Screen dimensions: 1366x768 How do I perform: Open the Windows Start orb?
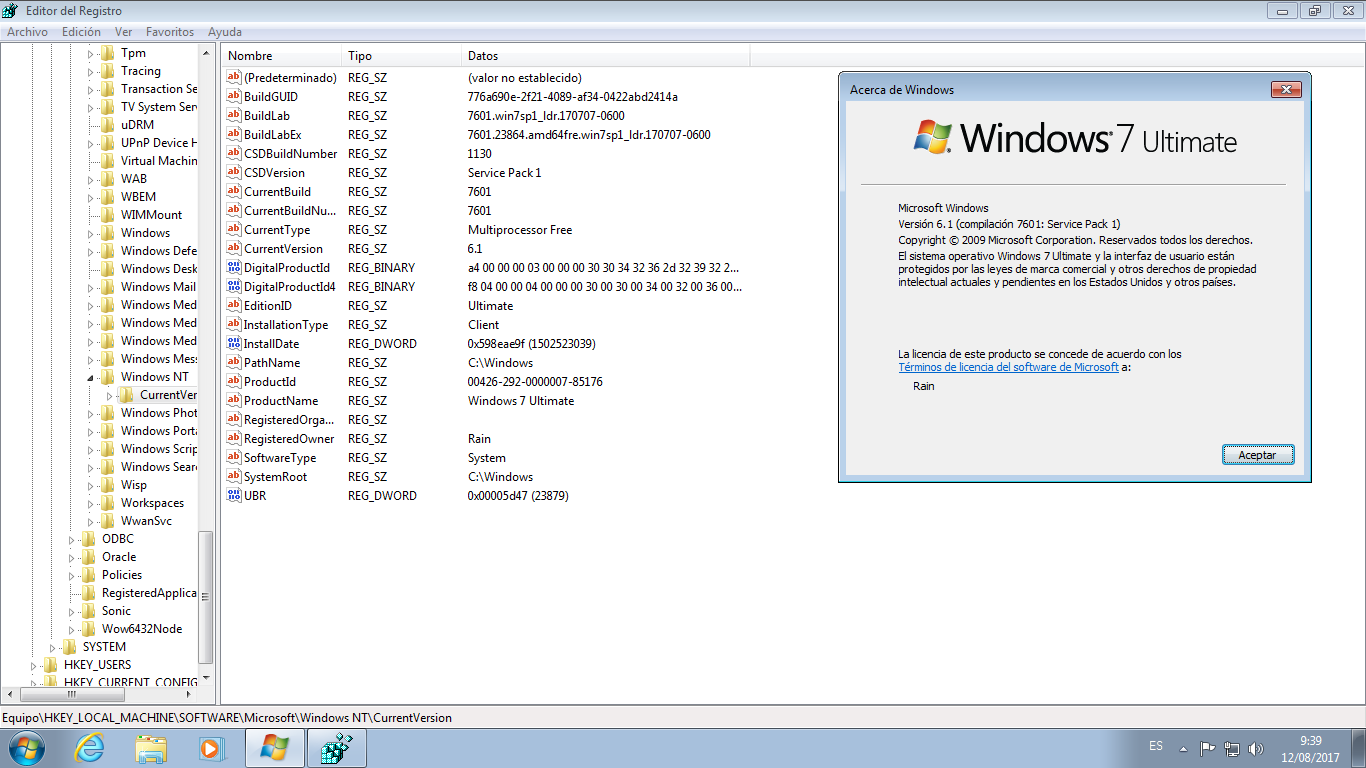click(26, 748)
